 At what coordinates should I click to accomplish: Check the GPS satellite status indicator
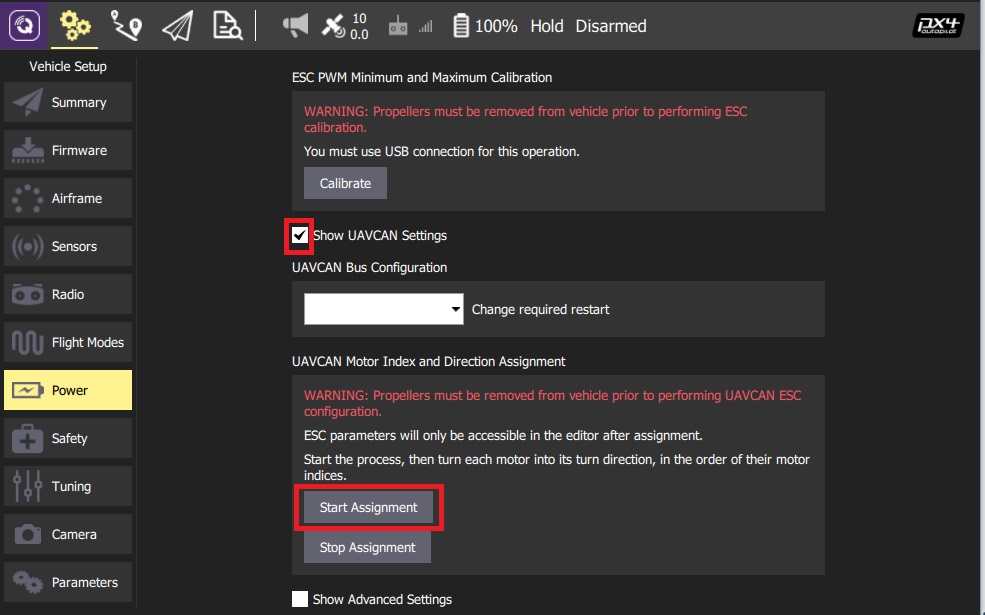[334, 26]
